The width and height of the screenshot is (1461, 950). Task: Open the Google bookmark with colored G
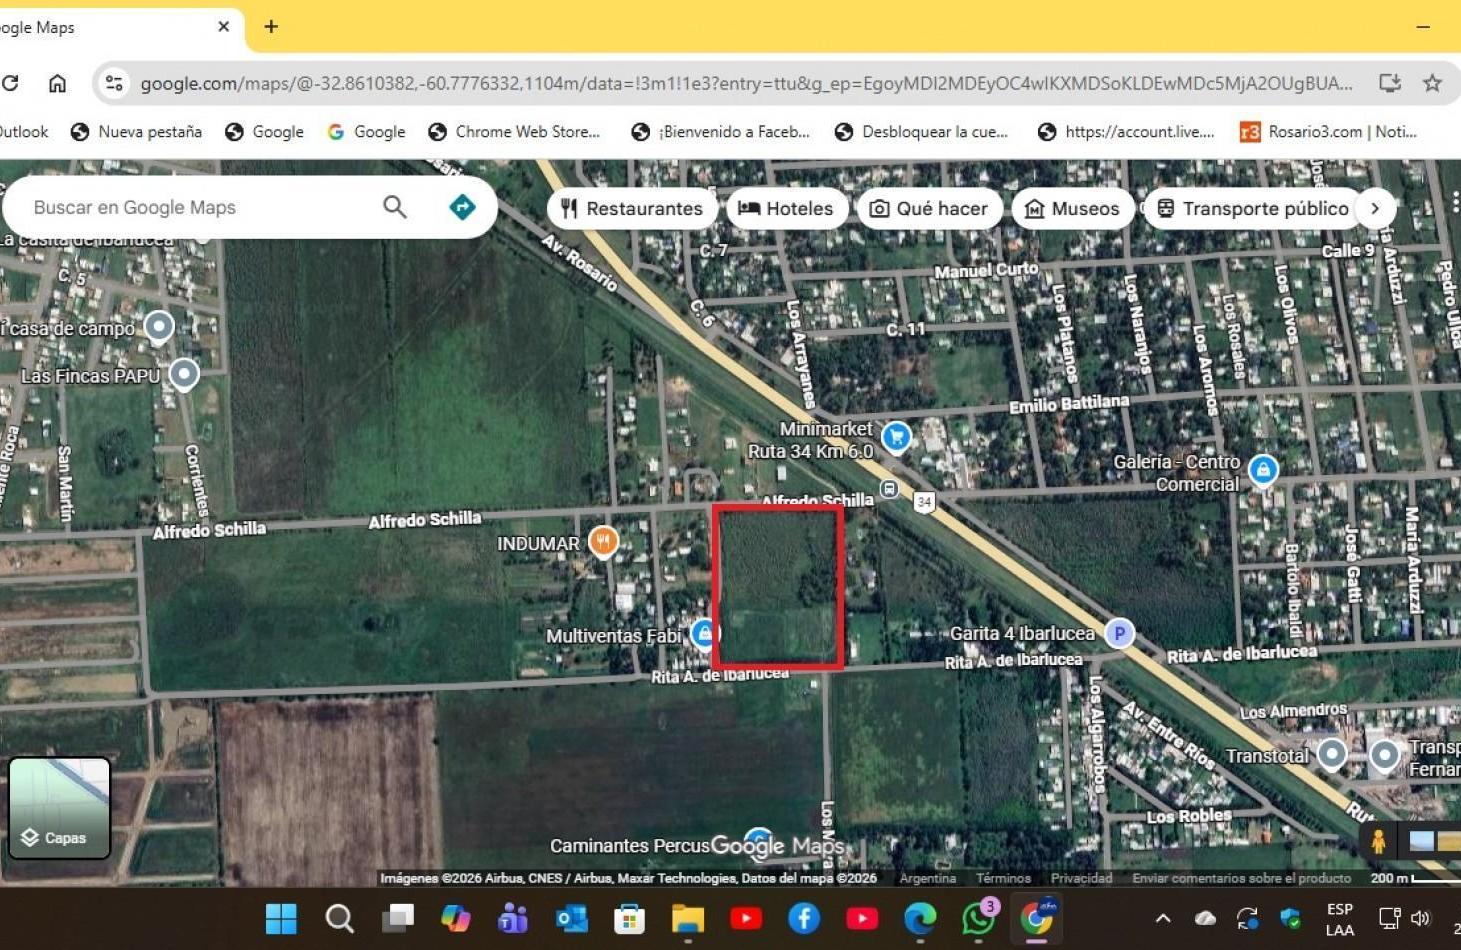click(366, 132)
